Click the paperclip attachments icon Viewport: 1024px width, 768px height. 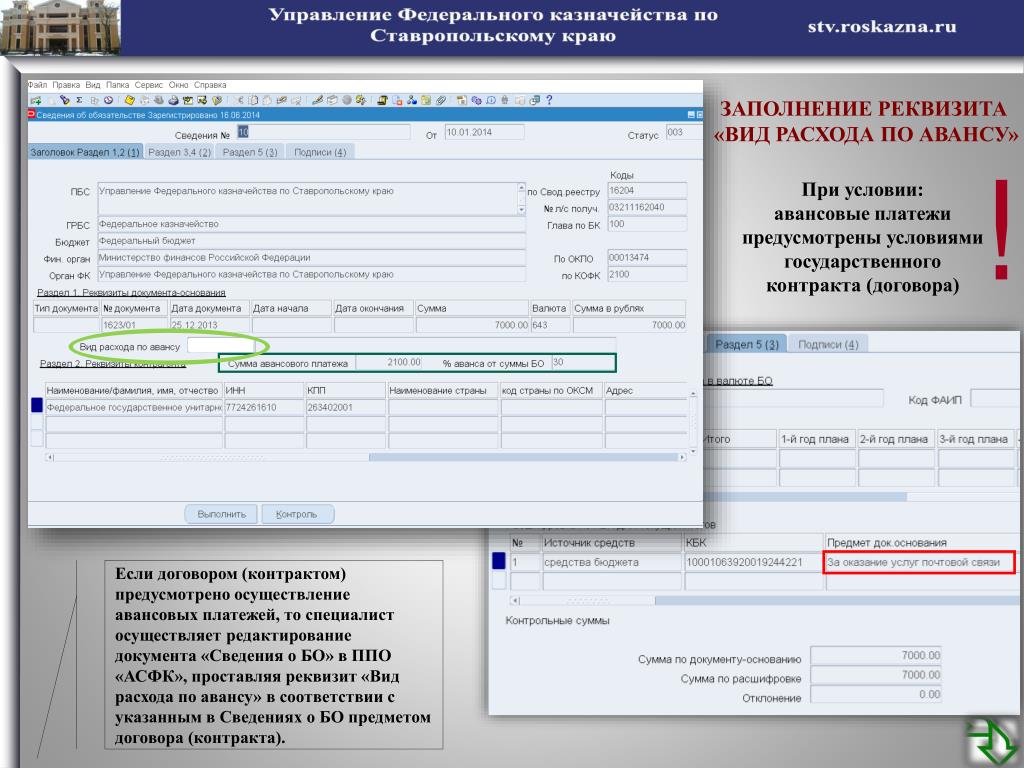point(440,100)
